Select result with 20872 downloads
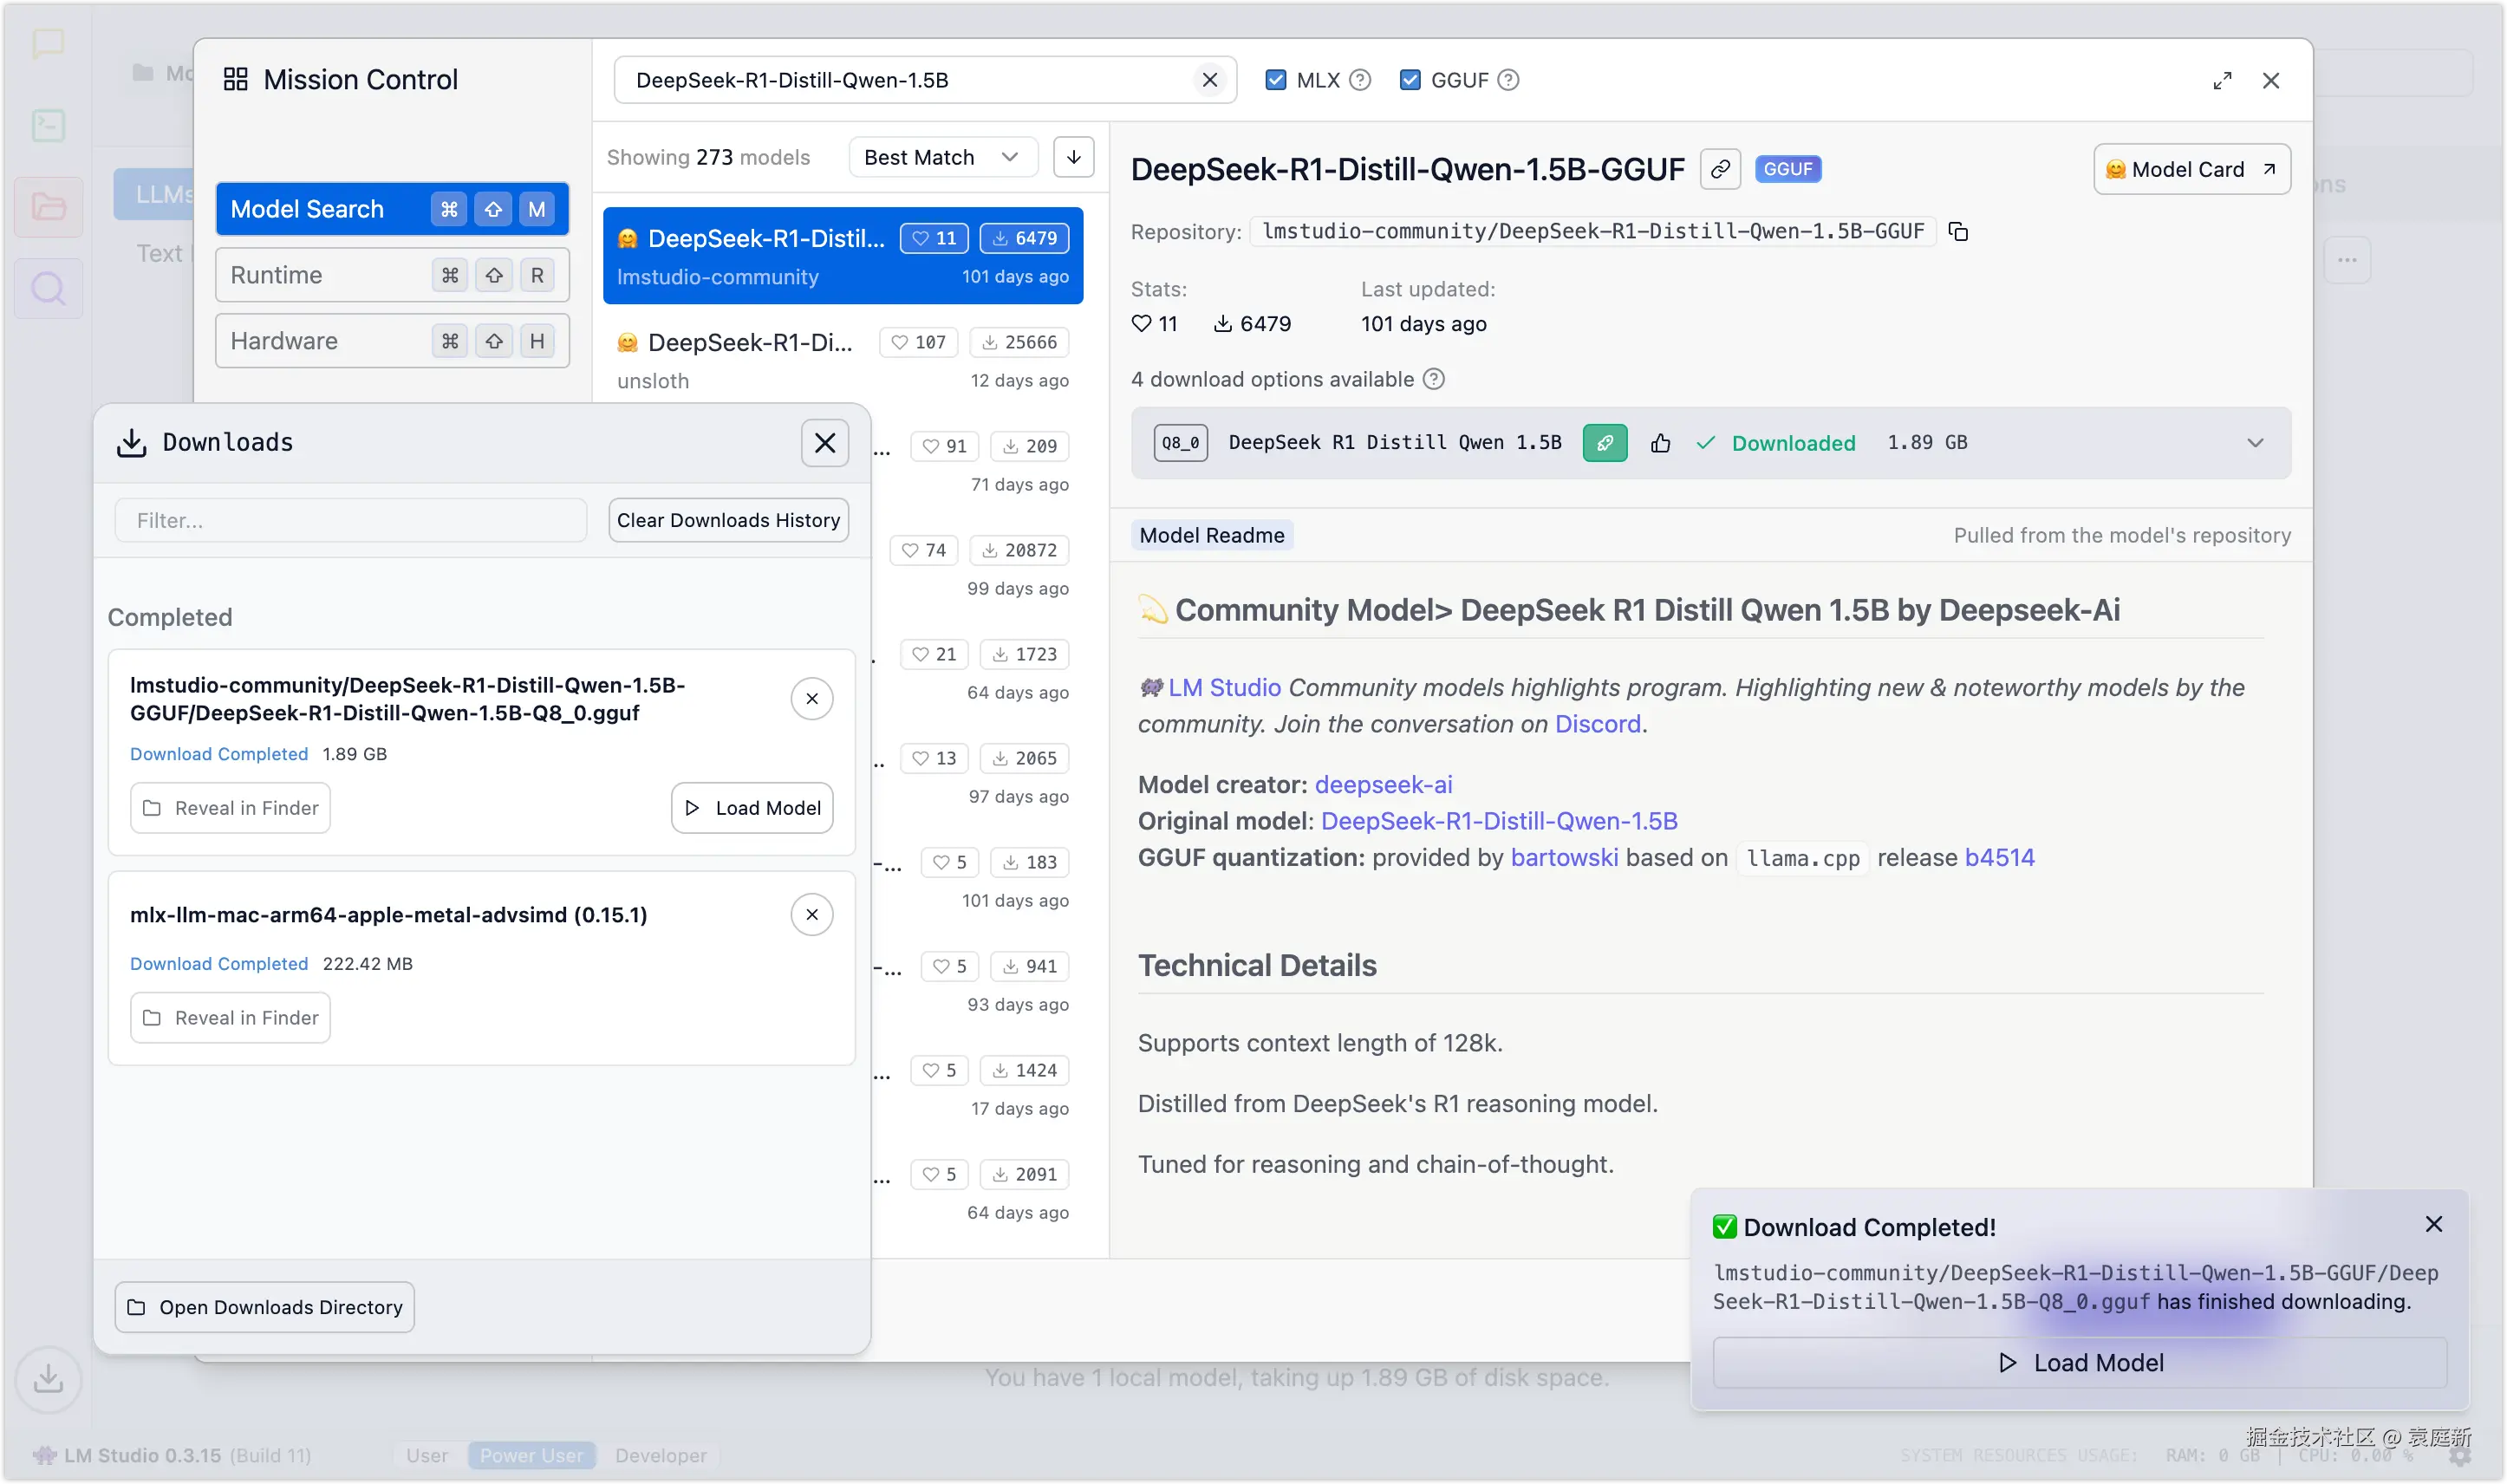The height and width of the screenshot is (1484, 2507). (x=980, y=568)
